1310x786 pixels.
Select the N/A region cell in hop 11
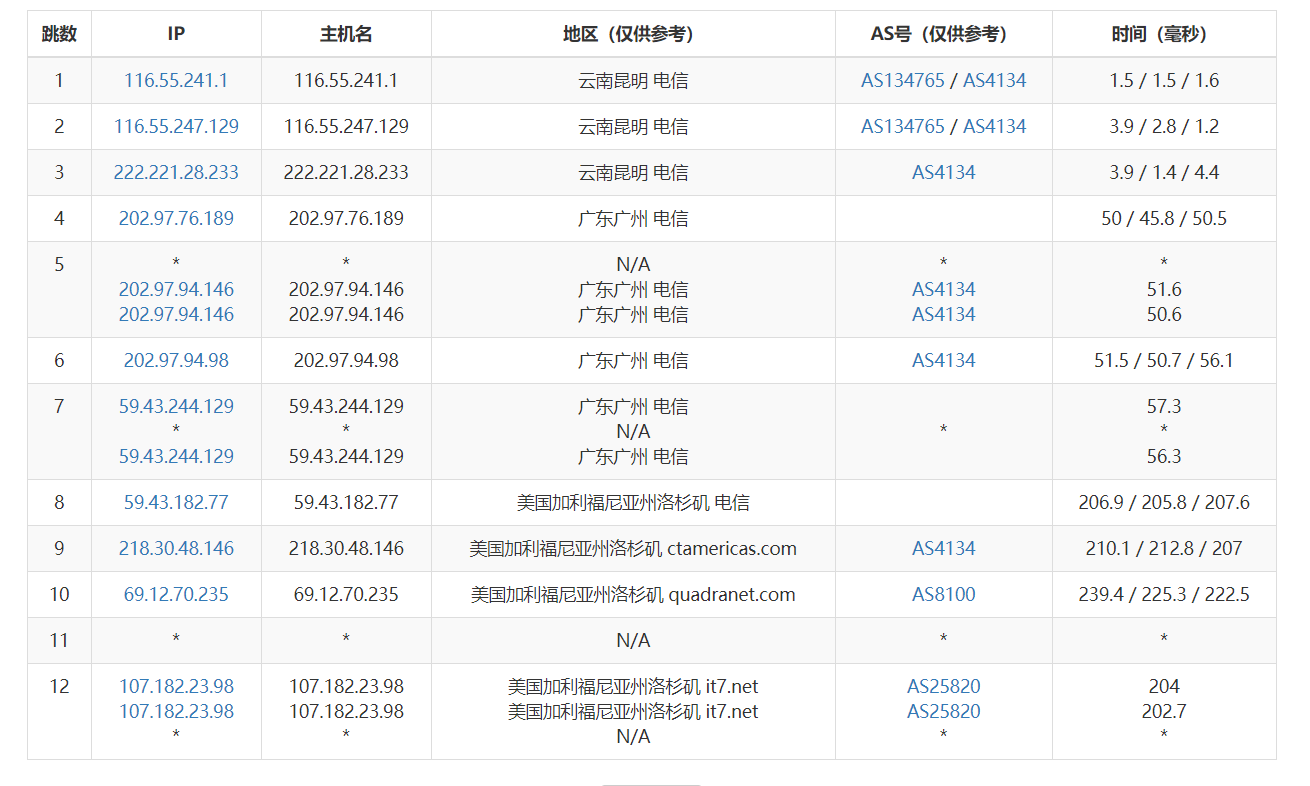coord(633,641)
